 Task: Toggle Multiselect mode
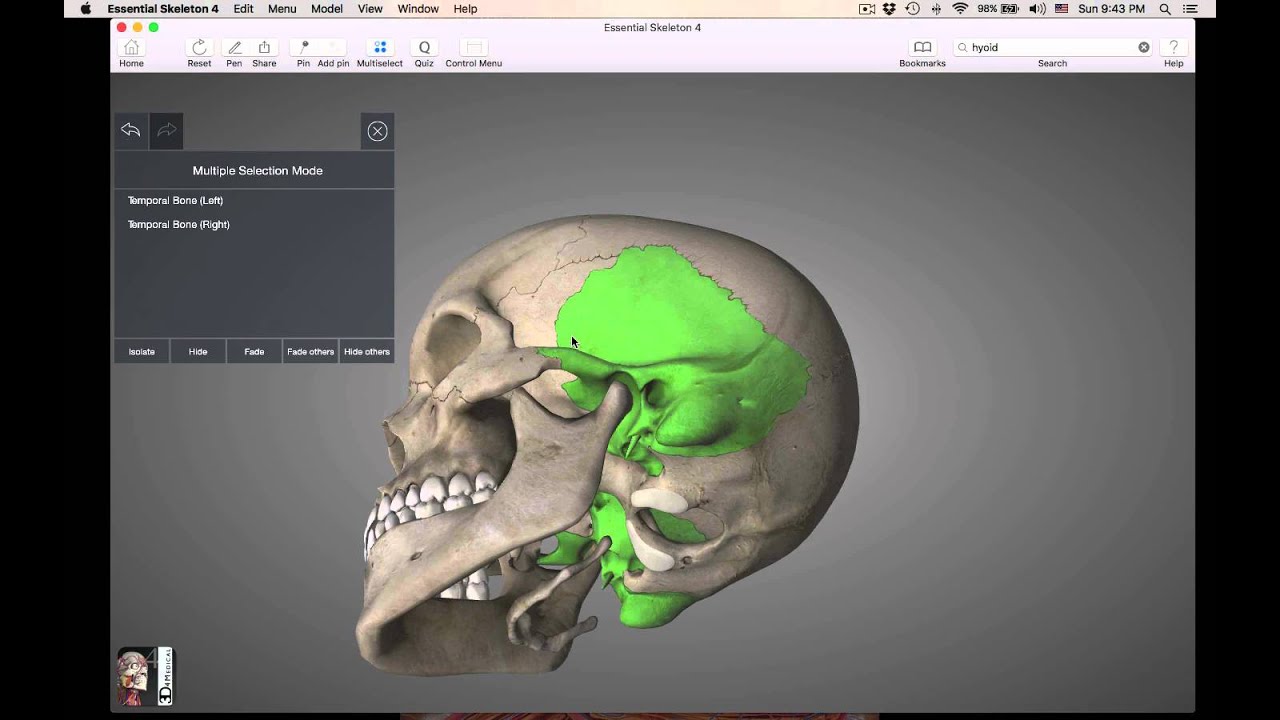380,53
